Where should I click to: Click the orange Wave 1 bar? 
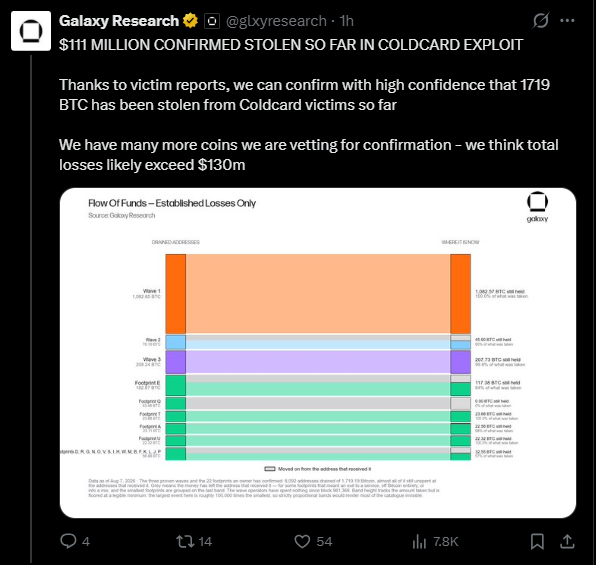coord(176,294)
